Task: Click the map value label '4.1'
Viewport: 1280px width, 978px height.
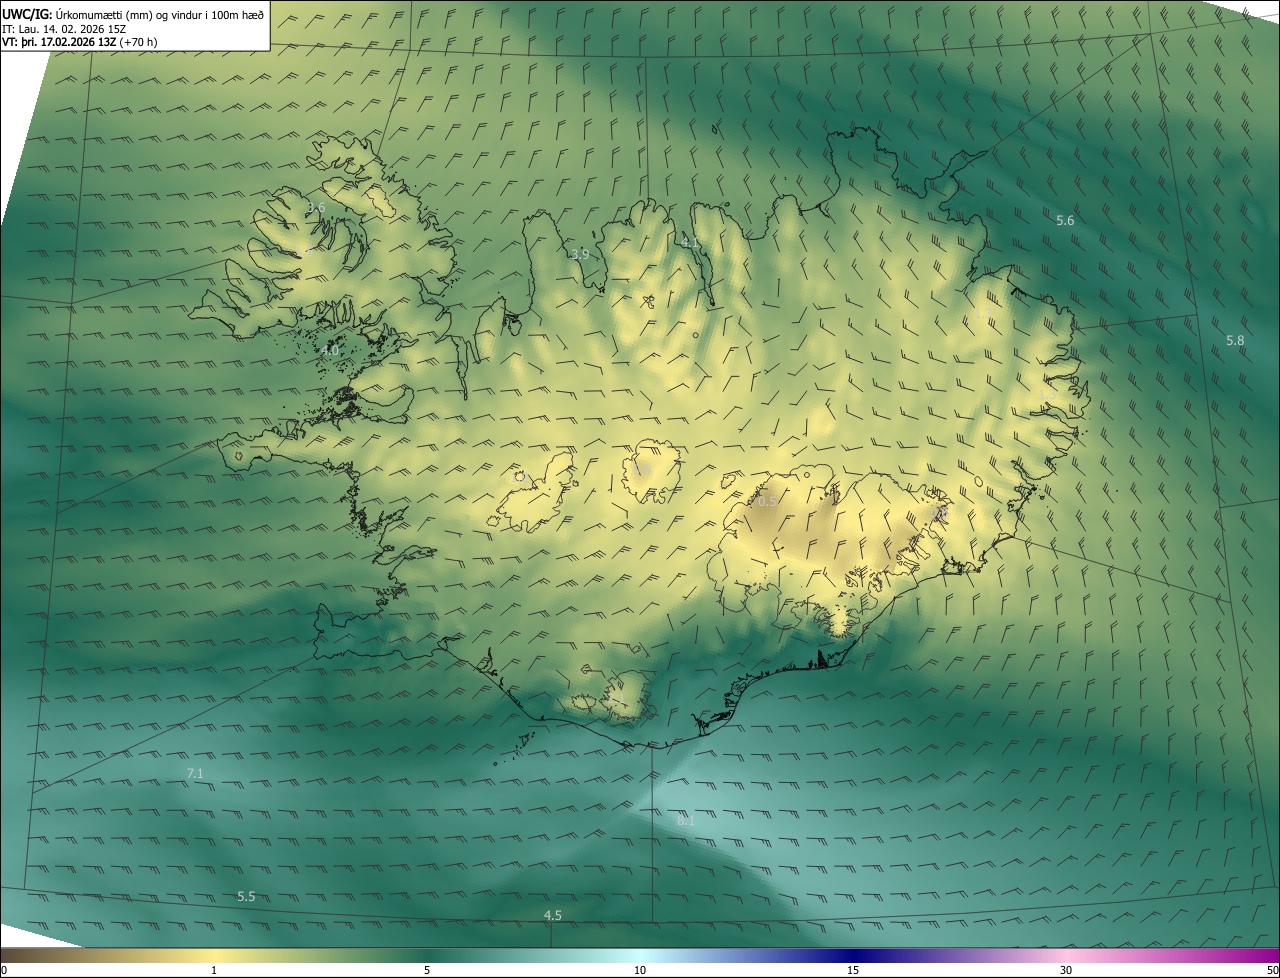Action: [x=690, y=243]
